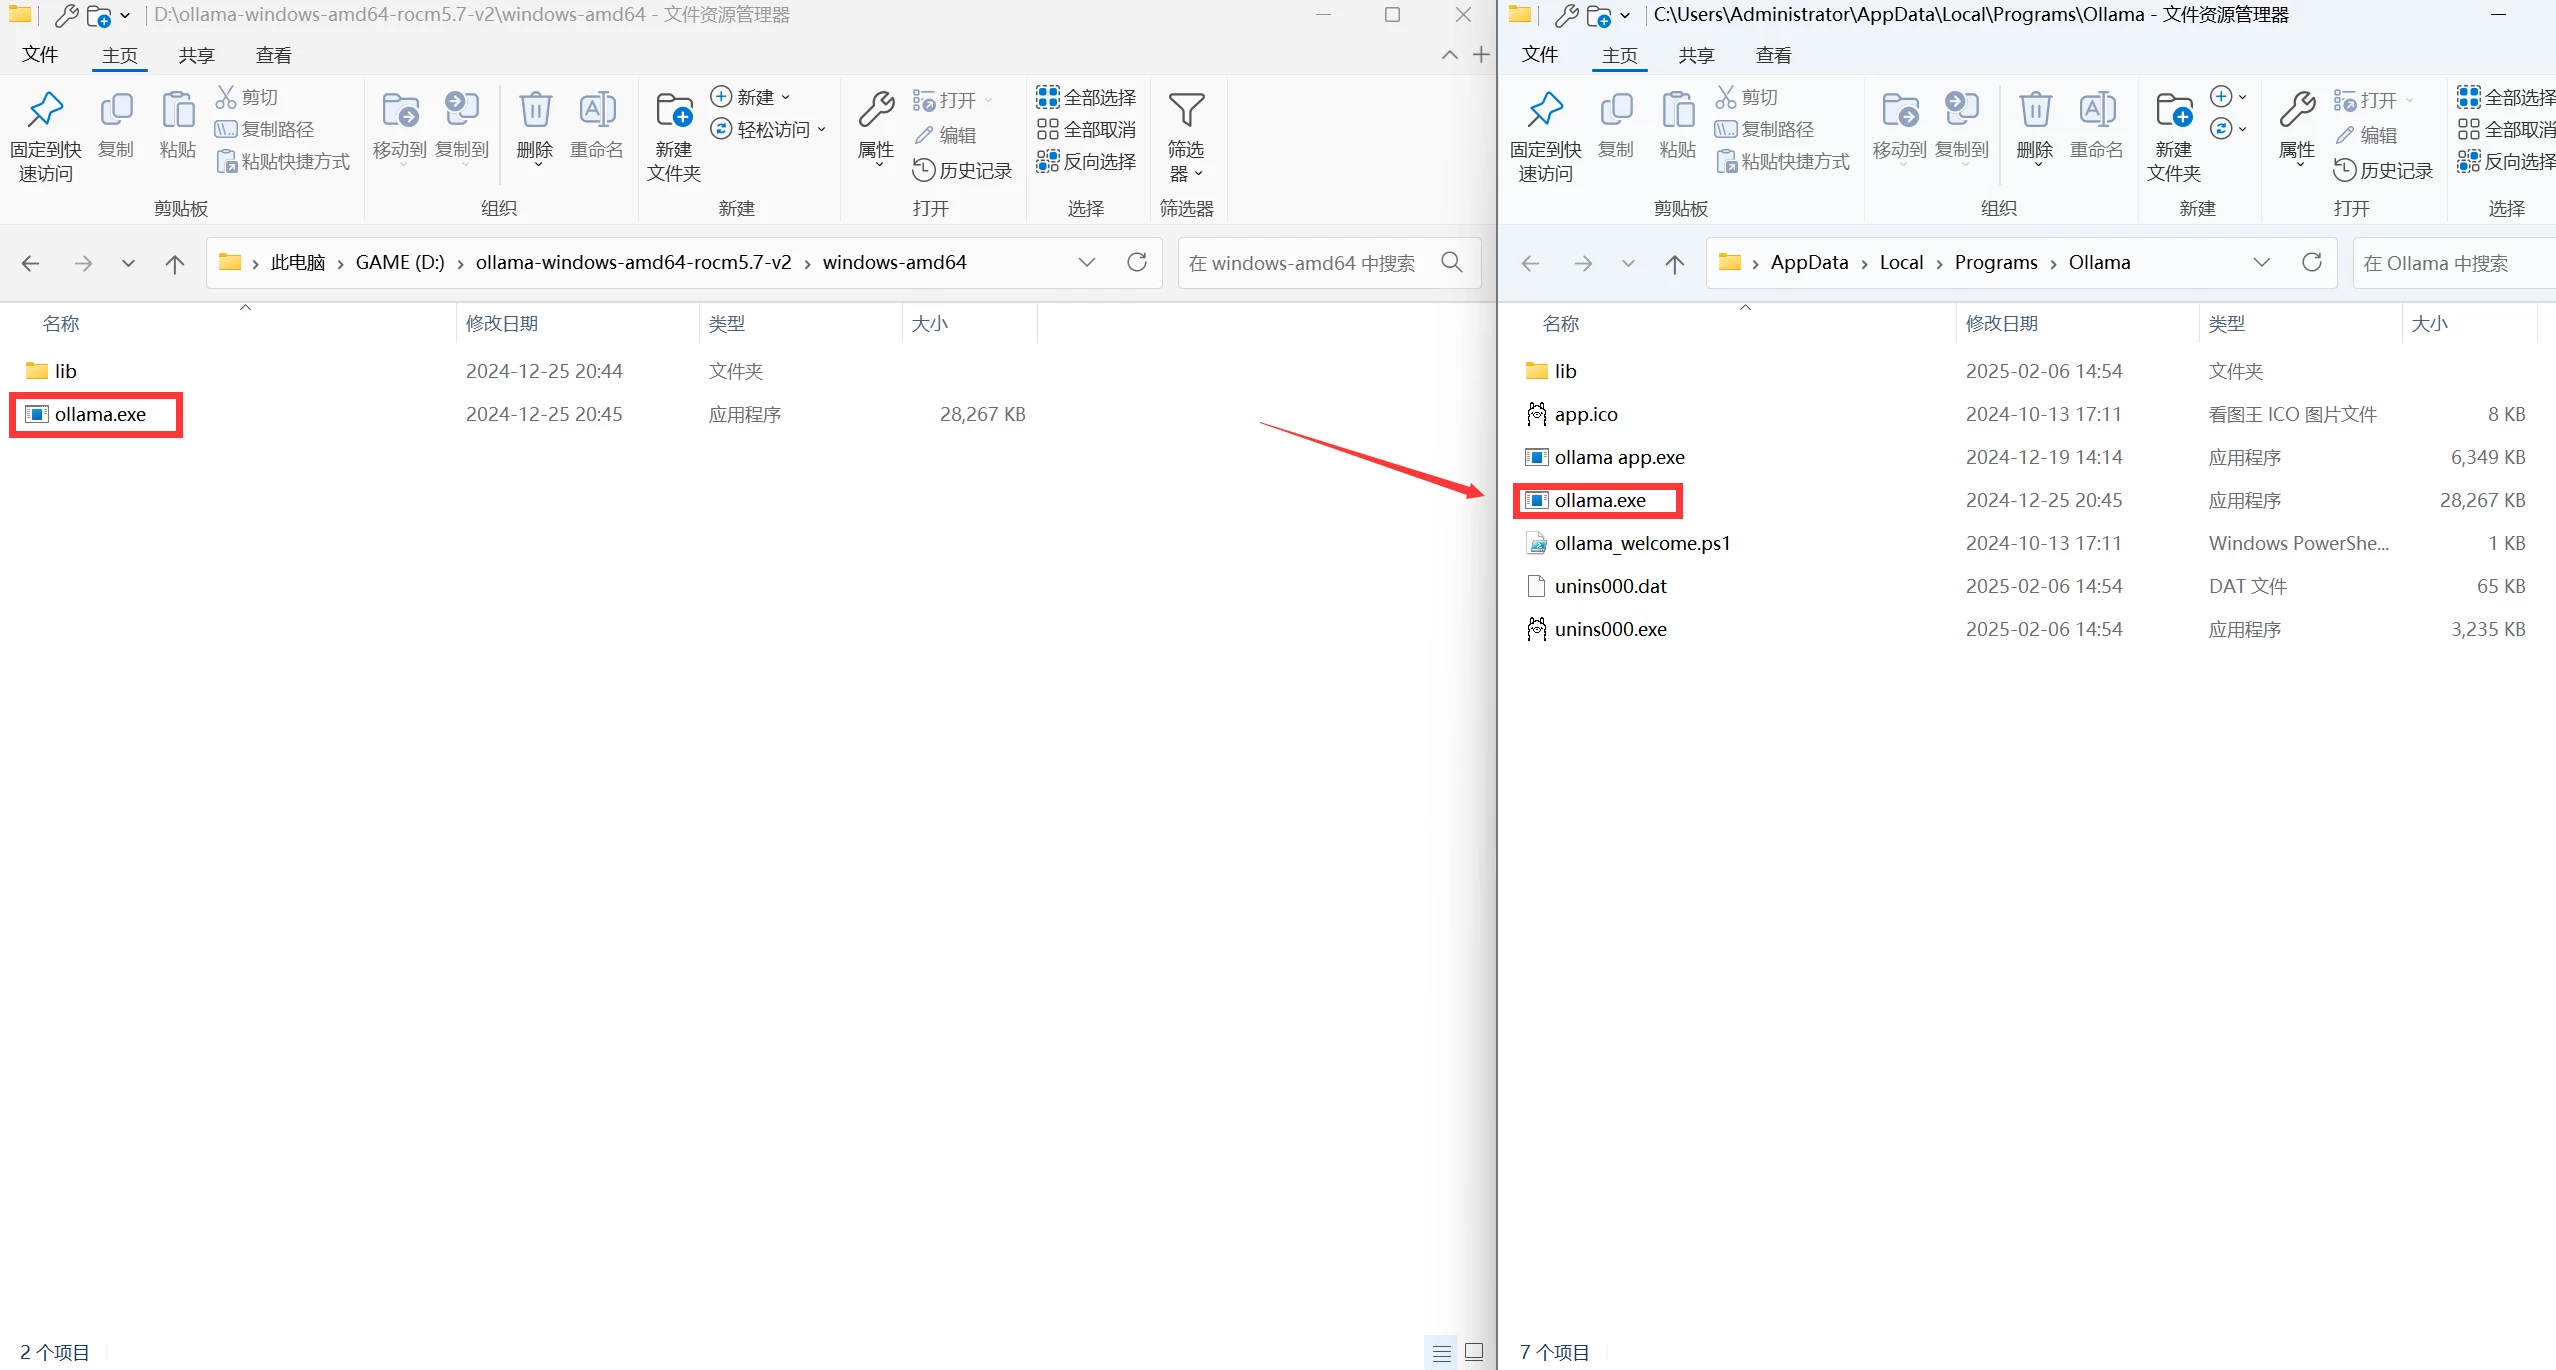
Task: Click the Rename icon in right window ribbon
Action: tap(2096, 110)
